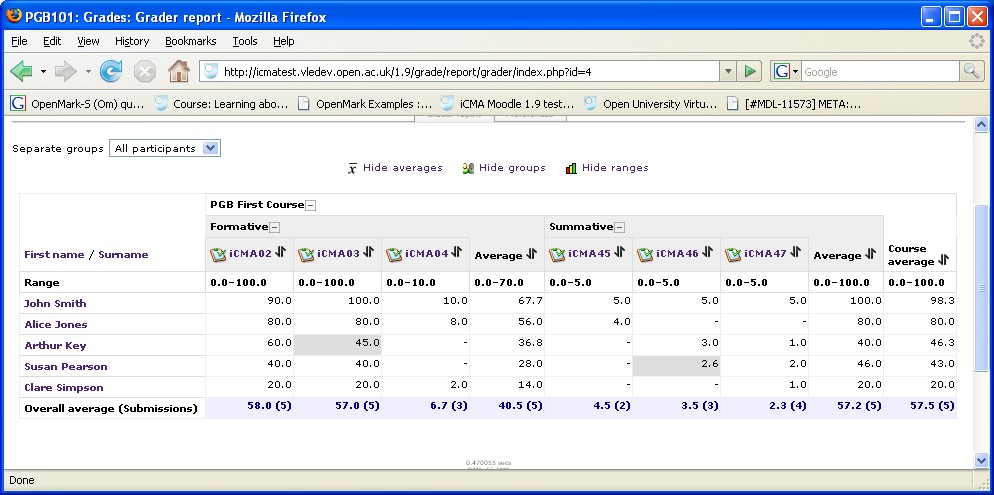Sort by iCMA47 using its sort arrows
The image size is (994, 495).
796,253
